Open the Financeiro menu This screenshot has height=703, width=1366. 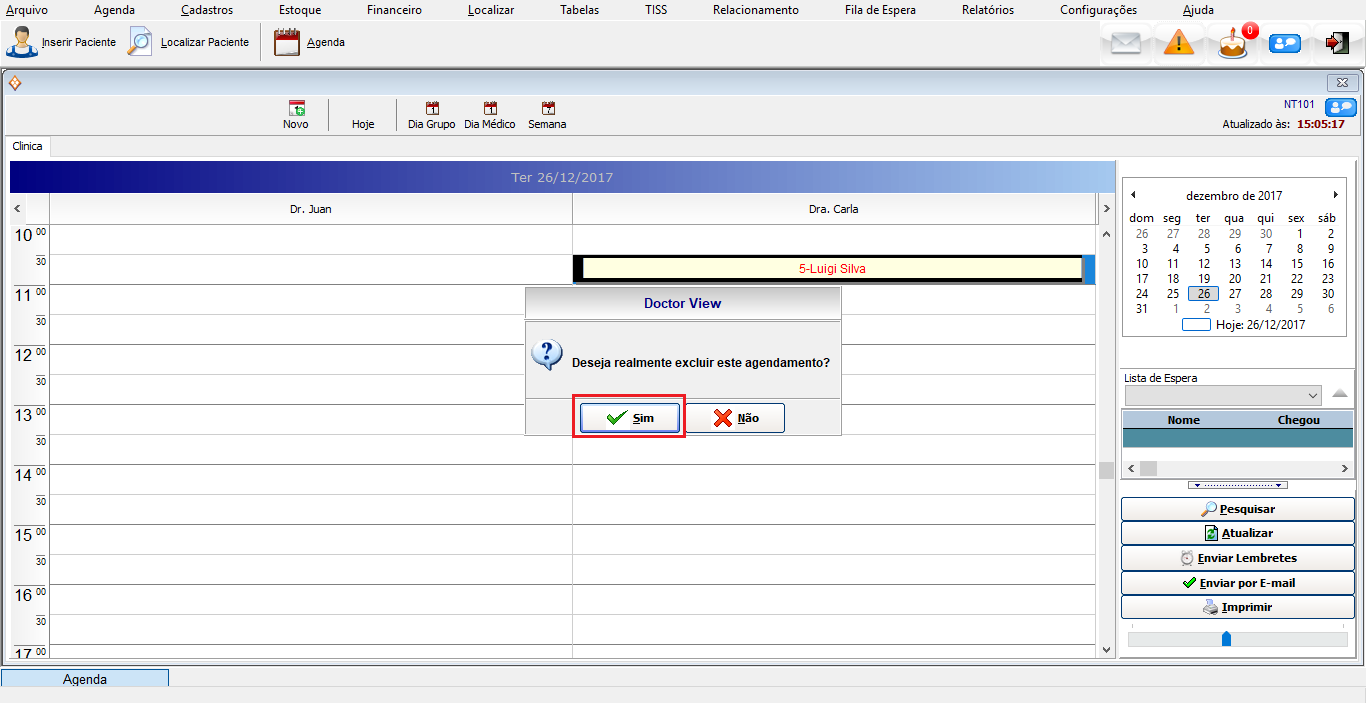394,10
